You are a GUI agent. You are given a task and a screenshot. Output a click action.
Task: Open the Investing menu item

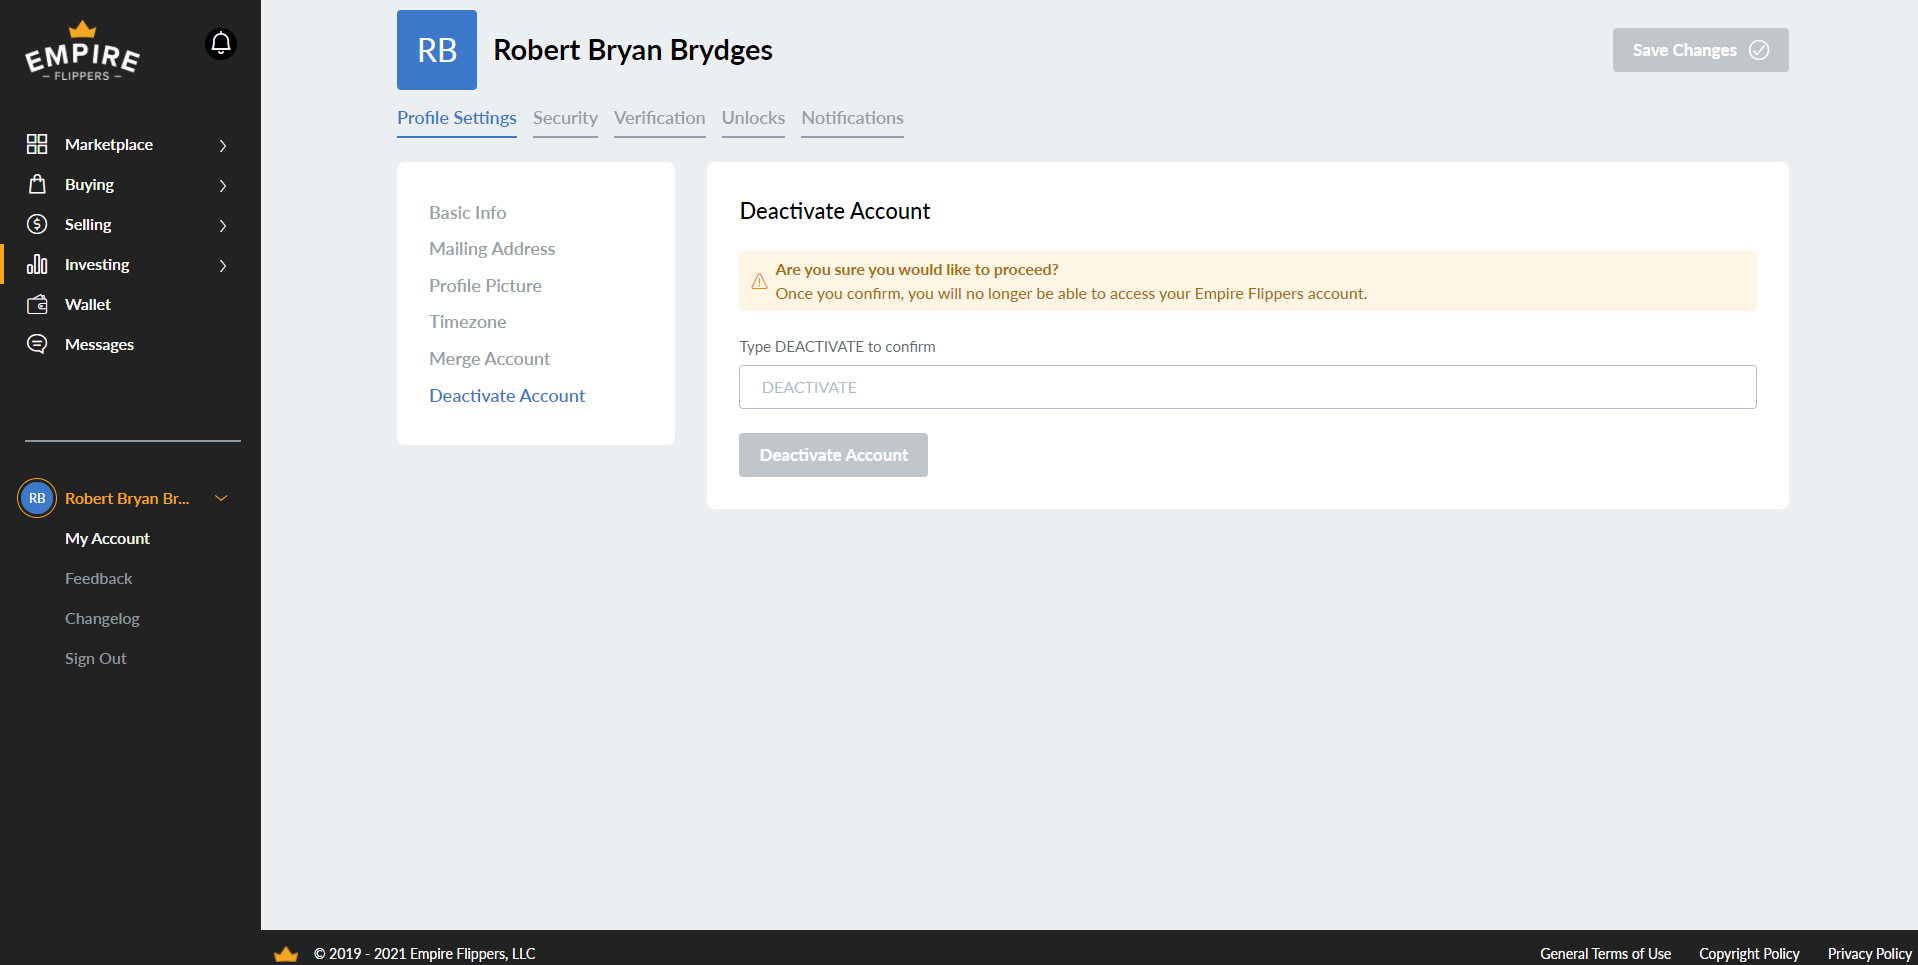click(97, 264)
